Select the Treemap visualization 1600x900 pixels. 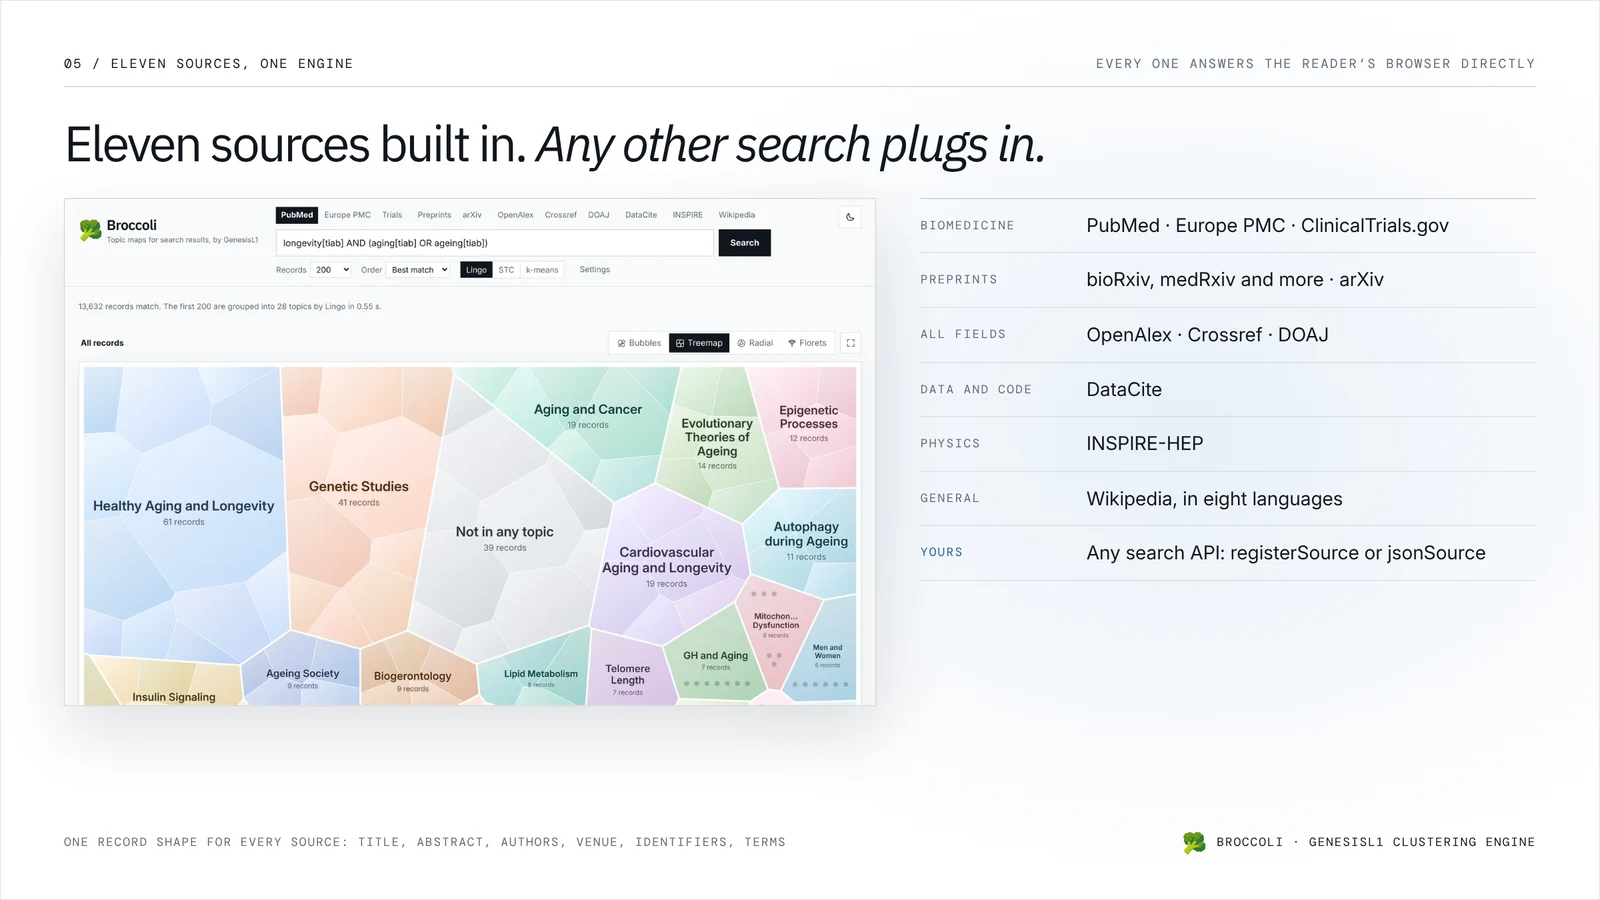tap(699, 343)
